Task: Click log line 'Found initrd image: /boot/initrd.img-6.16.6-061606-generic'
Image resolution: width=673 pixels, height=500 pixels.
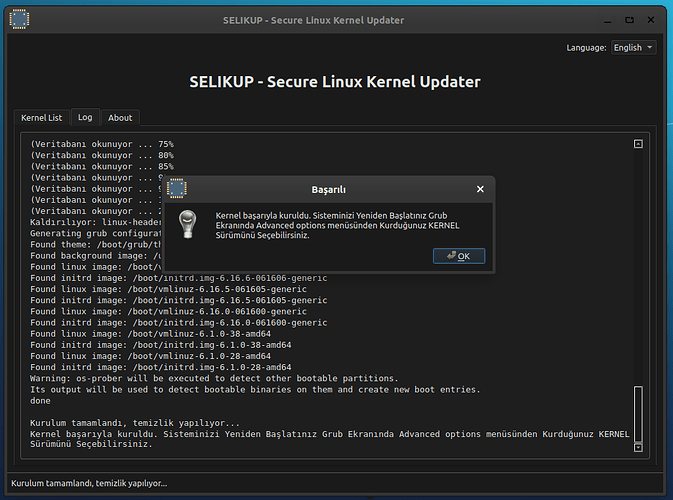Action: [x=179, y=278]
